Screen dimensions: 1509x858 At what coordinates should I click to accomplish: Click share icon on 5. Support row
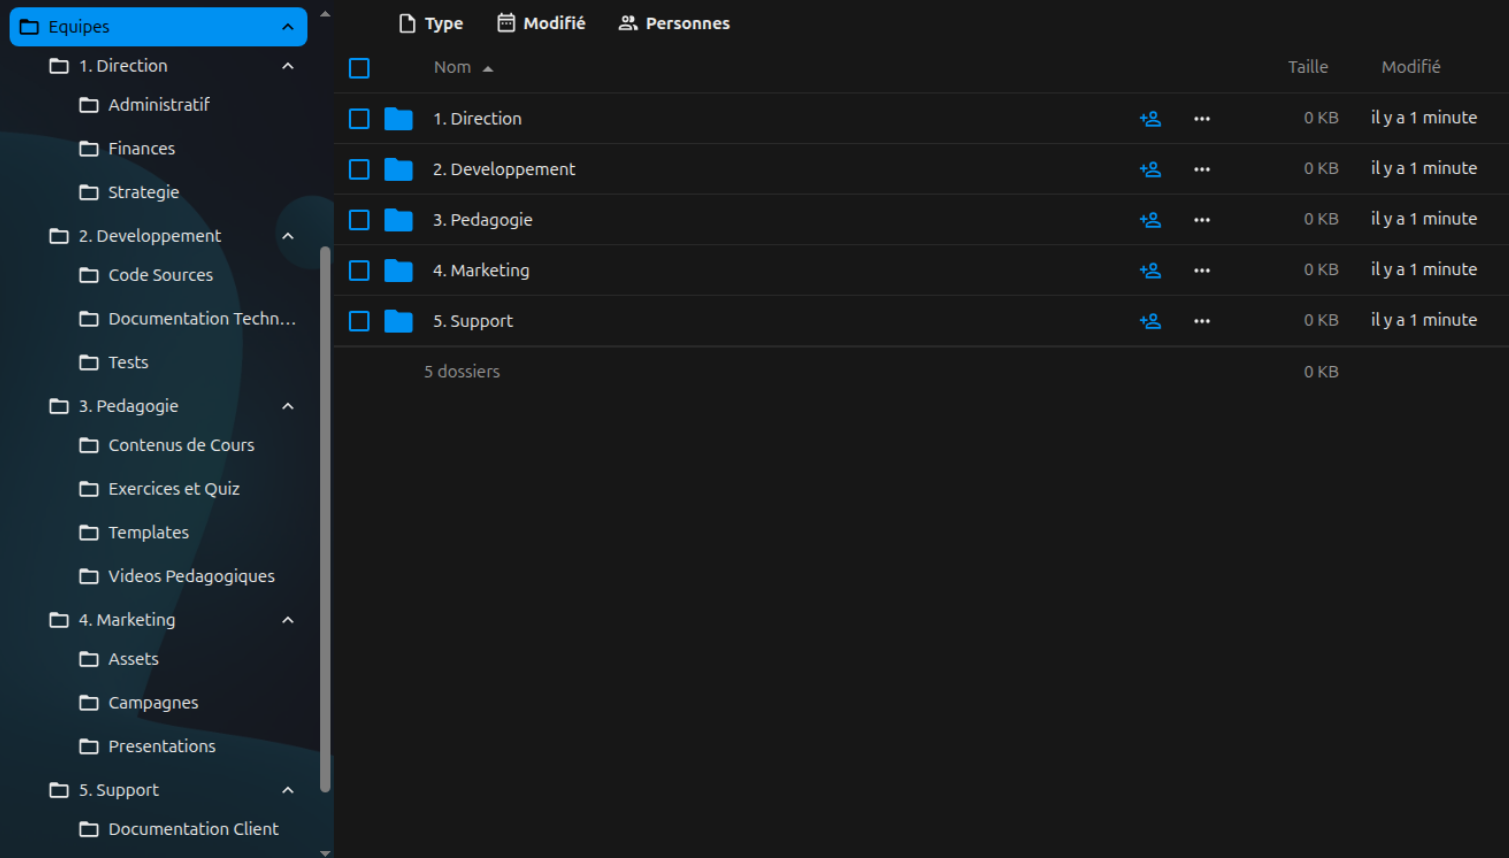(x=1150, y=321)
